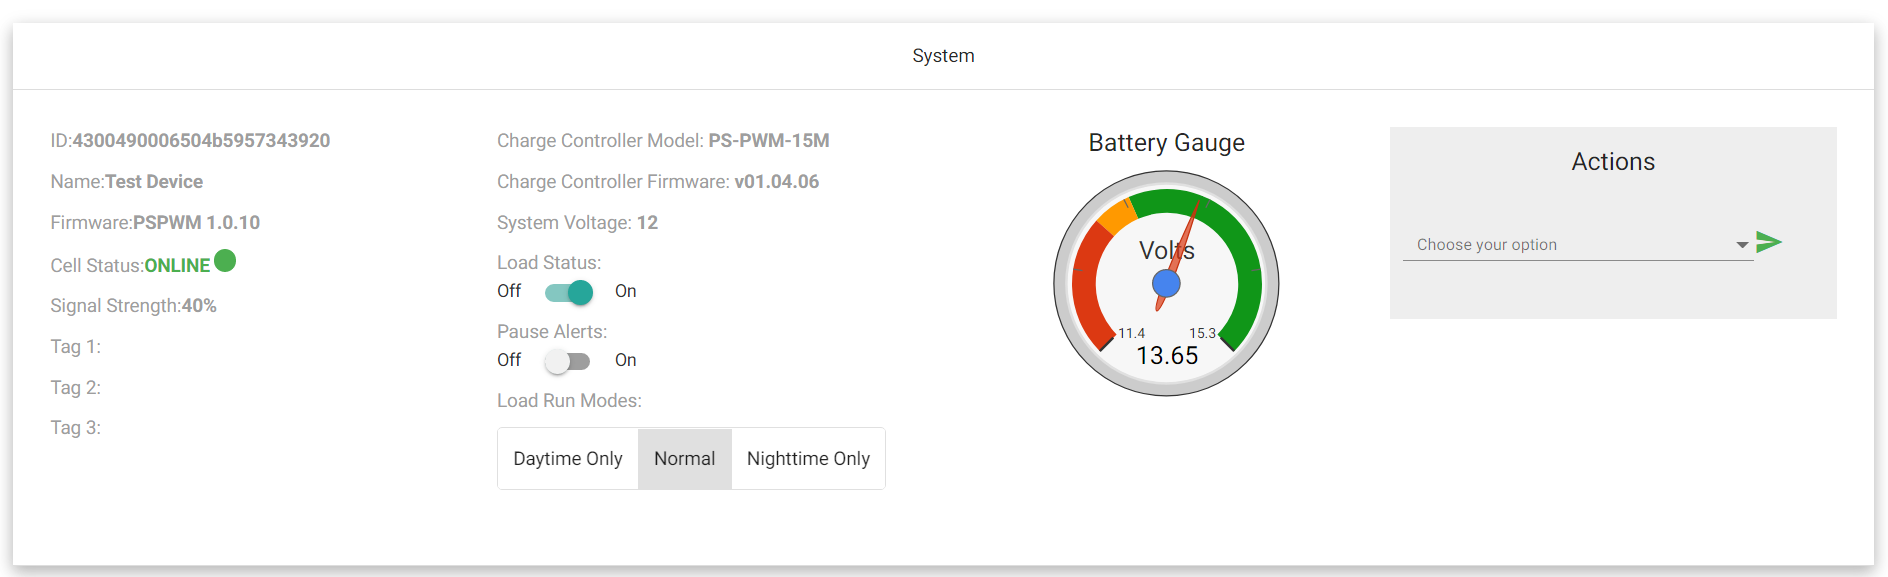The width and height of the screenshot is (1888, 577).
Task: Click the 'On' label beside Load Status switch
Action: (626, 291)
